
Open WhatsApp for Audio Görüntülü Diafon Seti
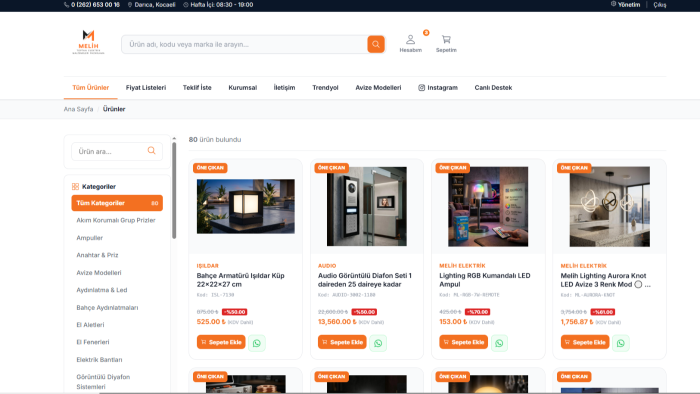tap(378, 343)
